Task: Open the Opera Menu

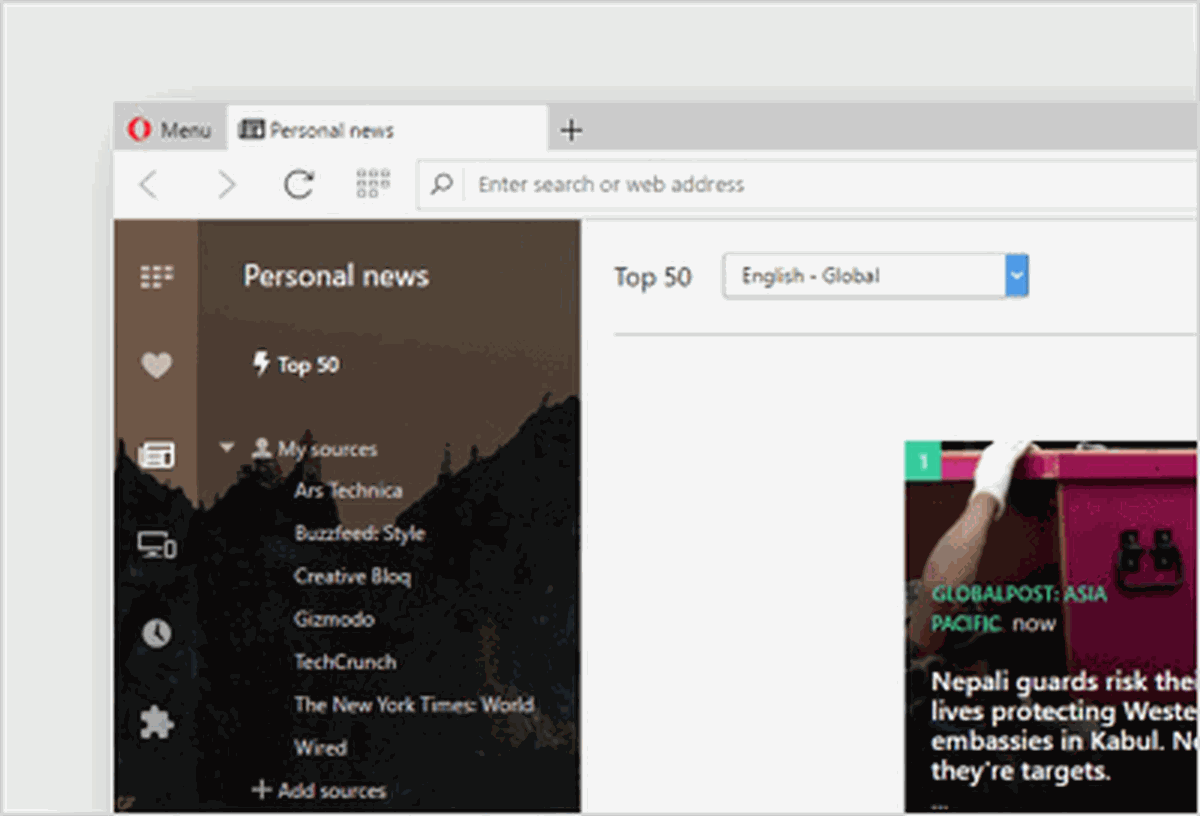Action: point(170,130)
